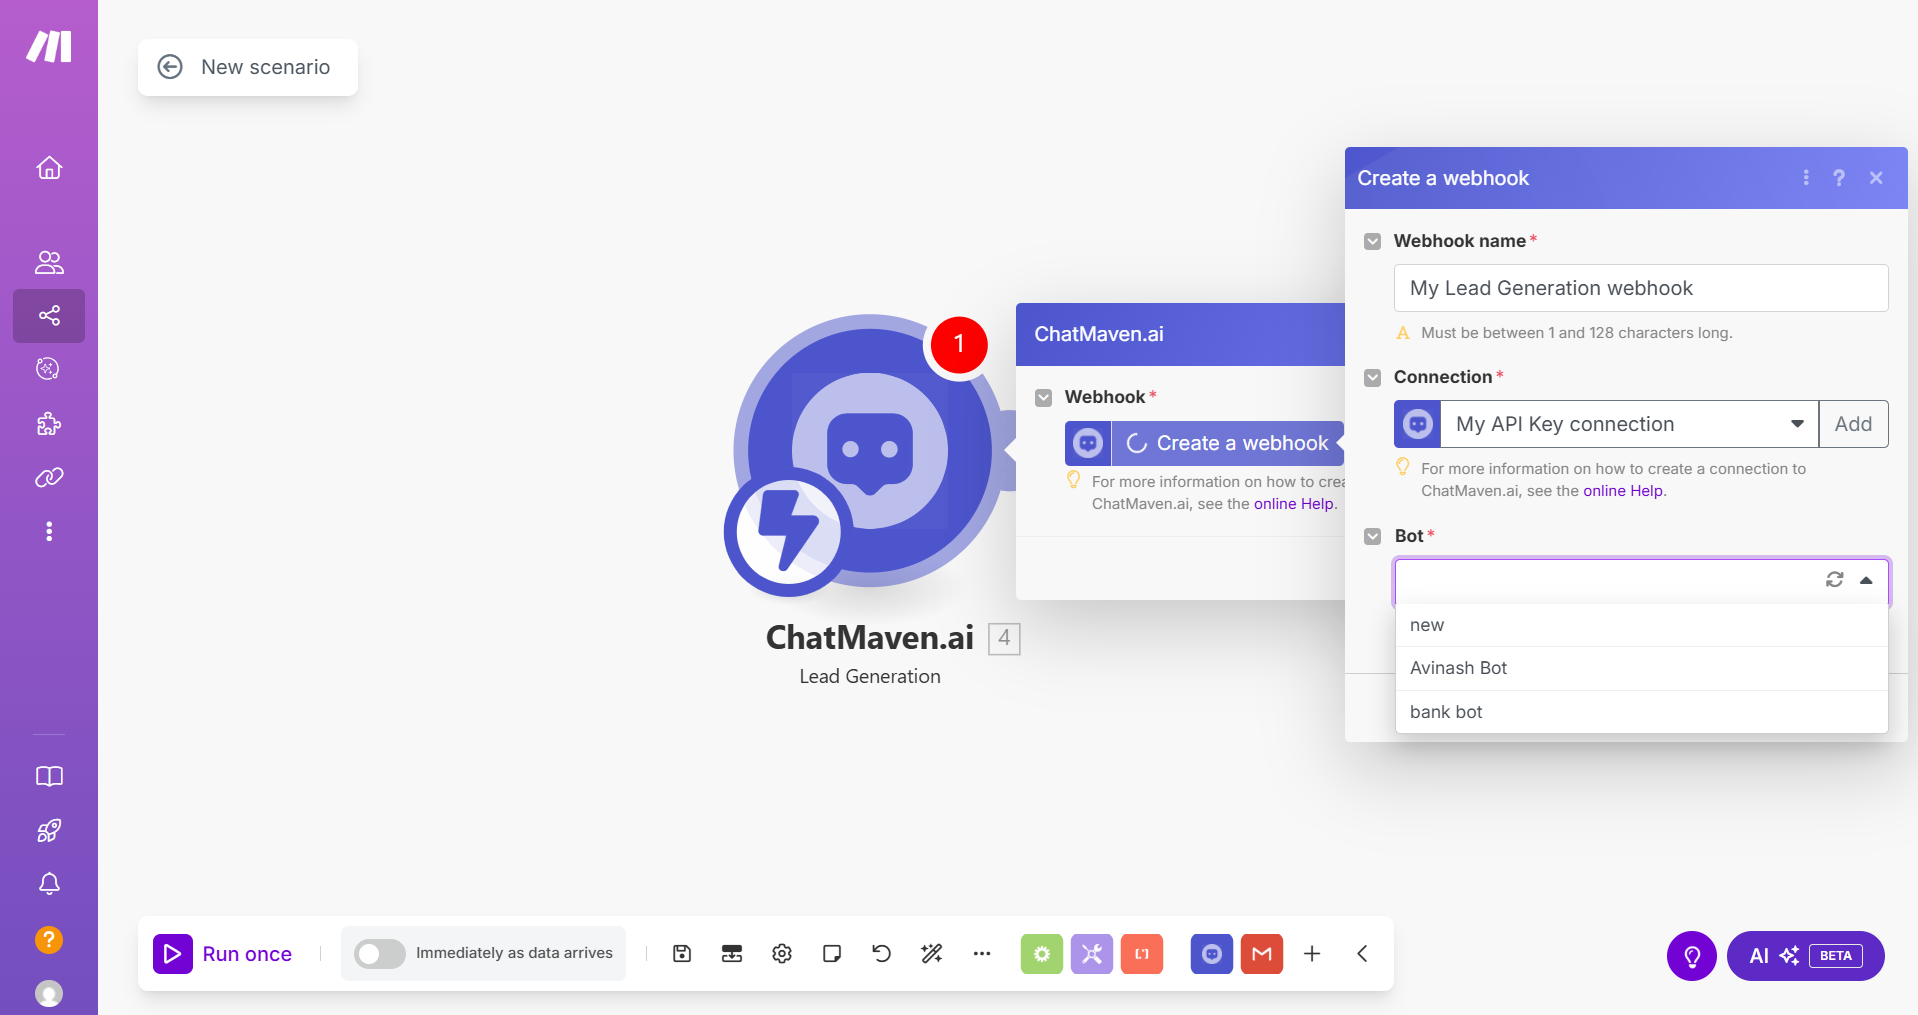The image size is (1918, 1015).
Task: Open the Notifications bell icon
Action: click(49, 884)
